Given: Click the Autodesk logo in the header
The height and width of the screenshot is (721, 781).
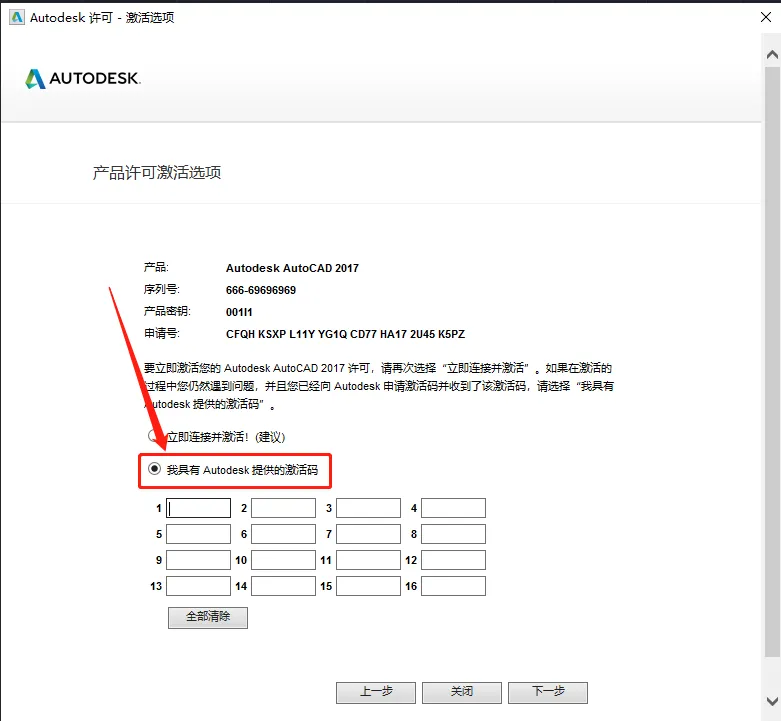Looking at the screenshot, I should coord(83,79).
